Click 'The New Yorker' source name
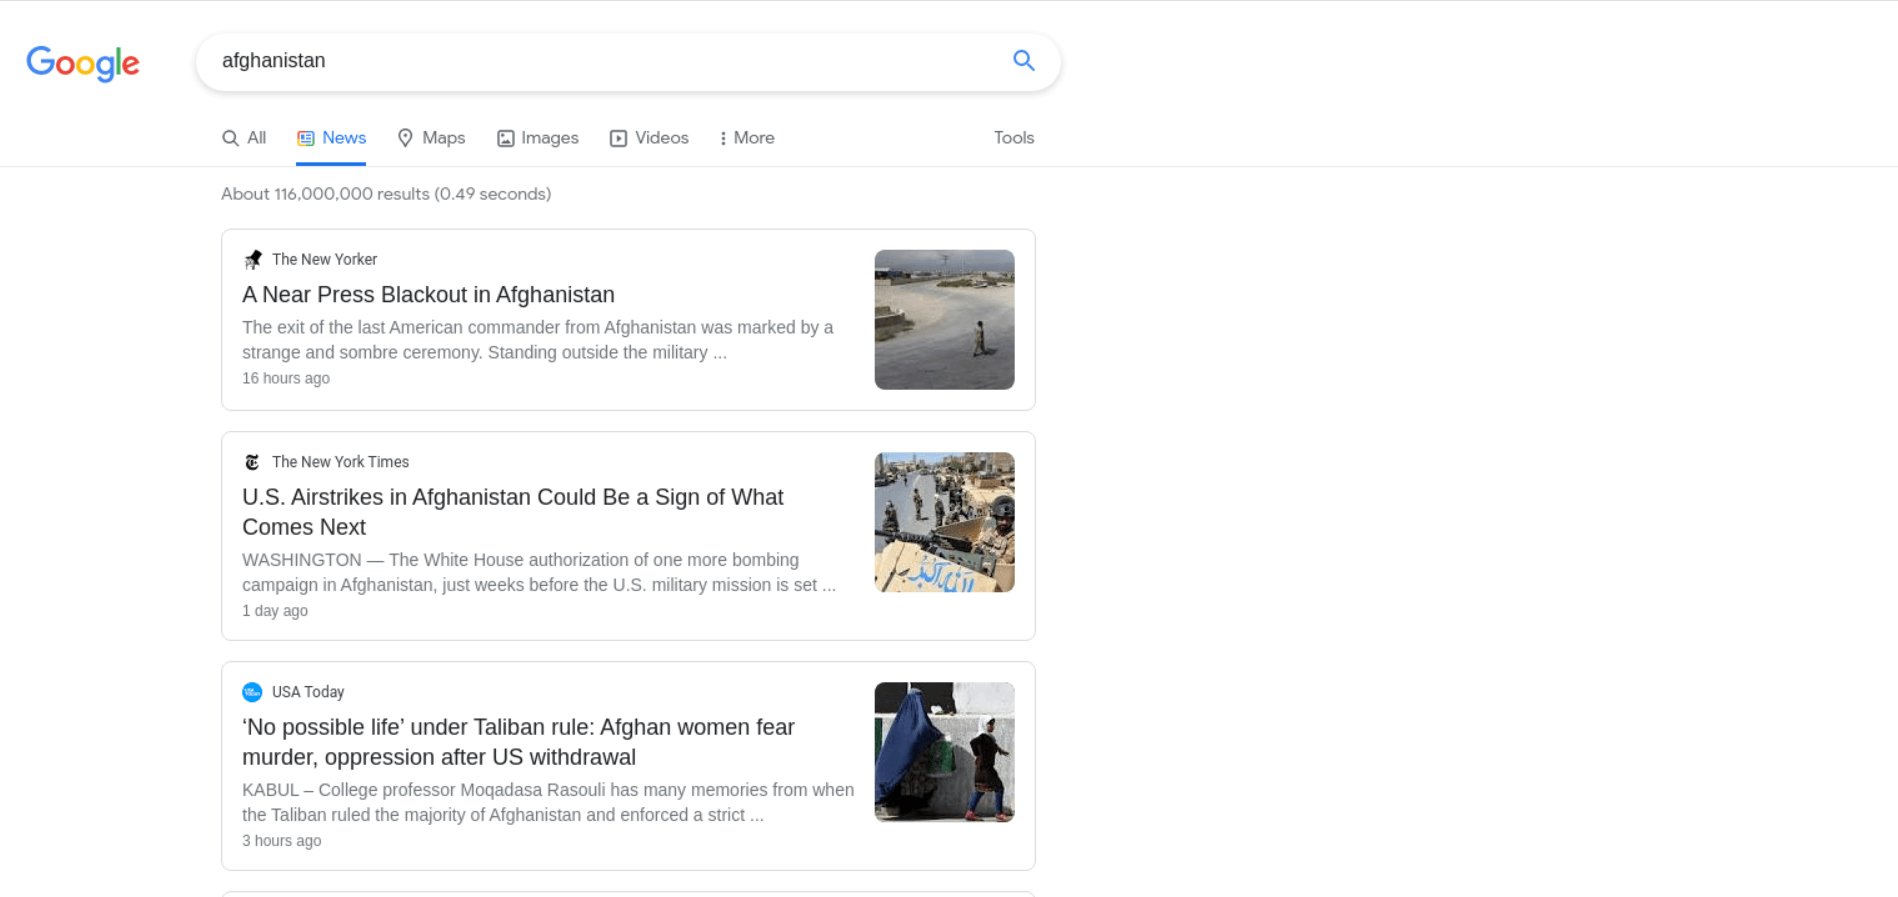Image resolution: width=1898 pixels, height=897 pixels. pos(324,260)
